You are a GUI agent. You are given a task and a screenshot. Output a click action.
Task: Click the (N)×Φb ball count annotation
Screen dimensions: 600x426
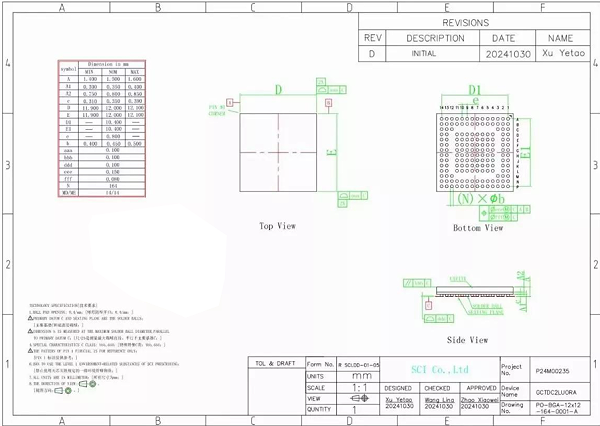(x=479, y=198)
